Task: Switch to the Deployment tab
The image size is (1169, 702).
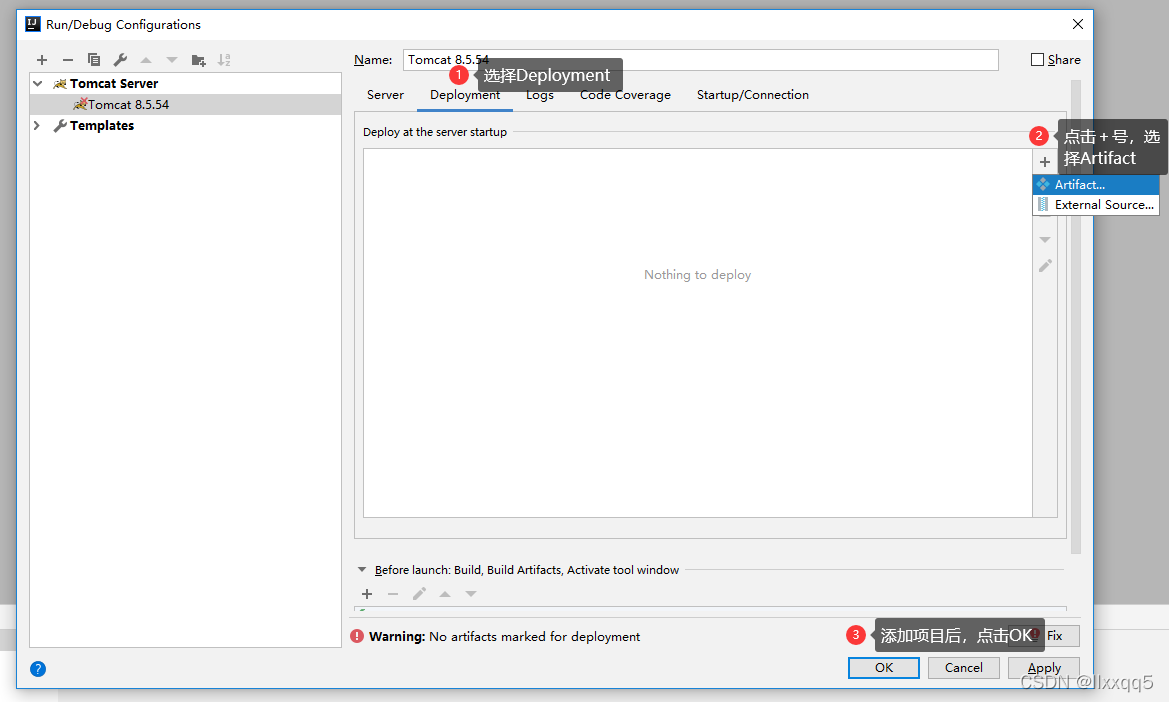Action: tap(465, 95)
